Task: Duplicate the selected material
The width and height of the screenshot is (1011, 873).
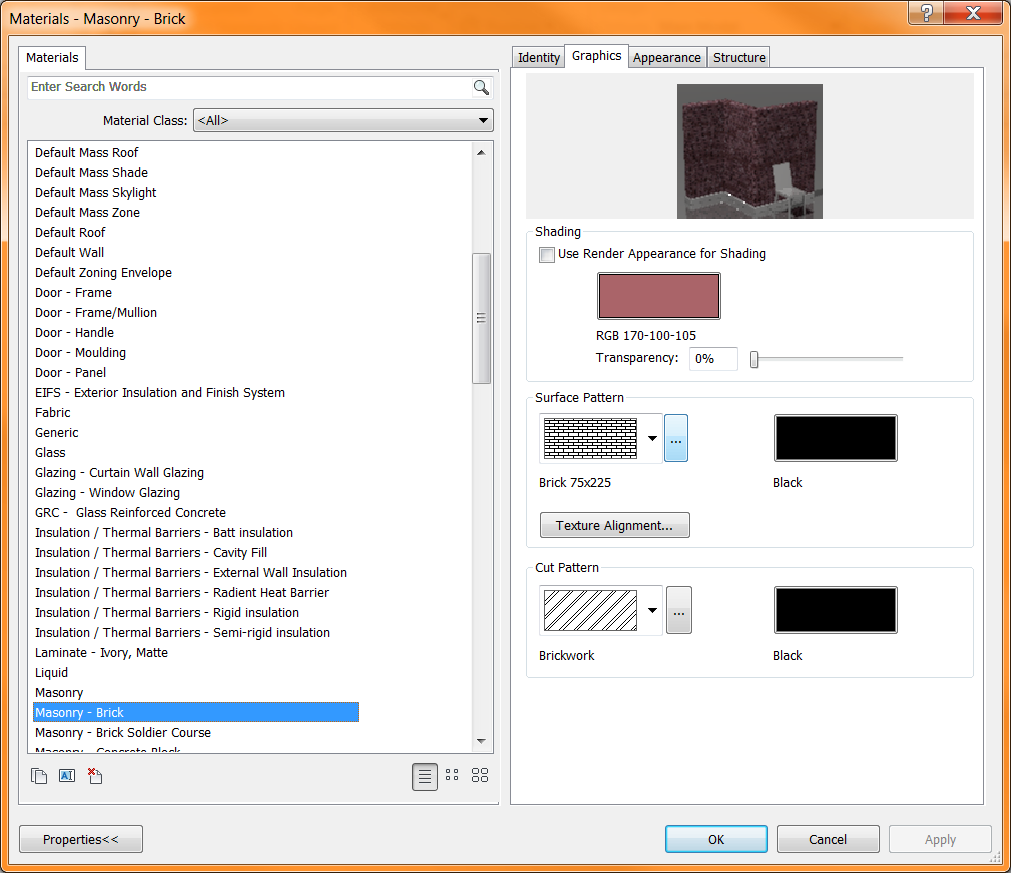Action: pyautogui.click(x=39, y=775)
